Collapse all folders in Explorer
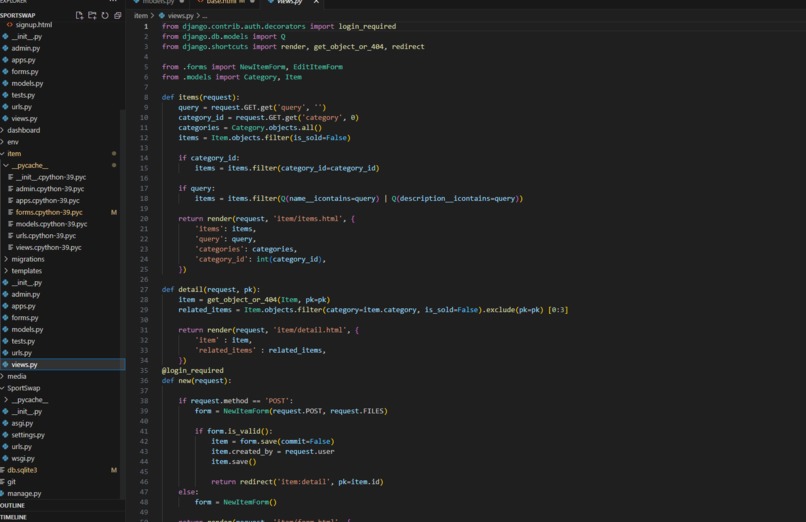806x522 pixels. point(118,15)
